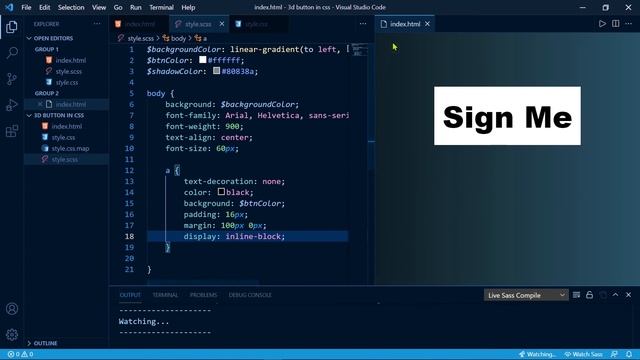Split the right editor group
This screenshot has height=360, width=640.
pyautogui.click(x=616, y=24)
